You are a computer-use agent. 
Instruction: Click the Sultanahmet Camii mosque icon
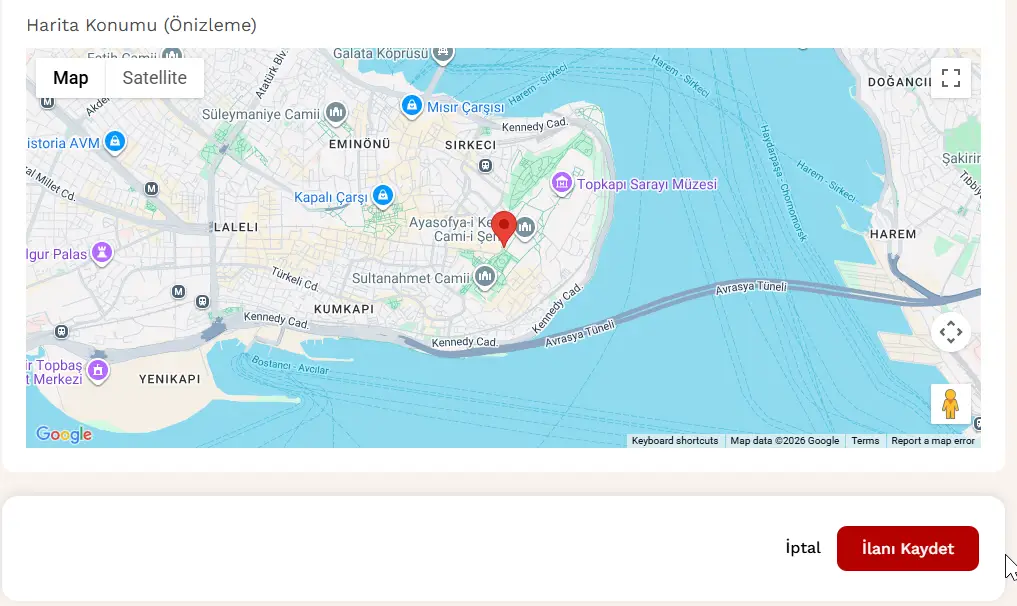[x=485, y=277]
